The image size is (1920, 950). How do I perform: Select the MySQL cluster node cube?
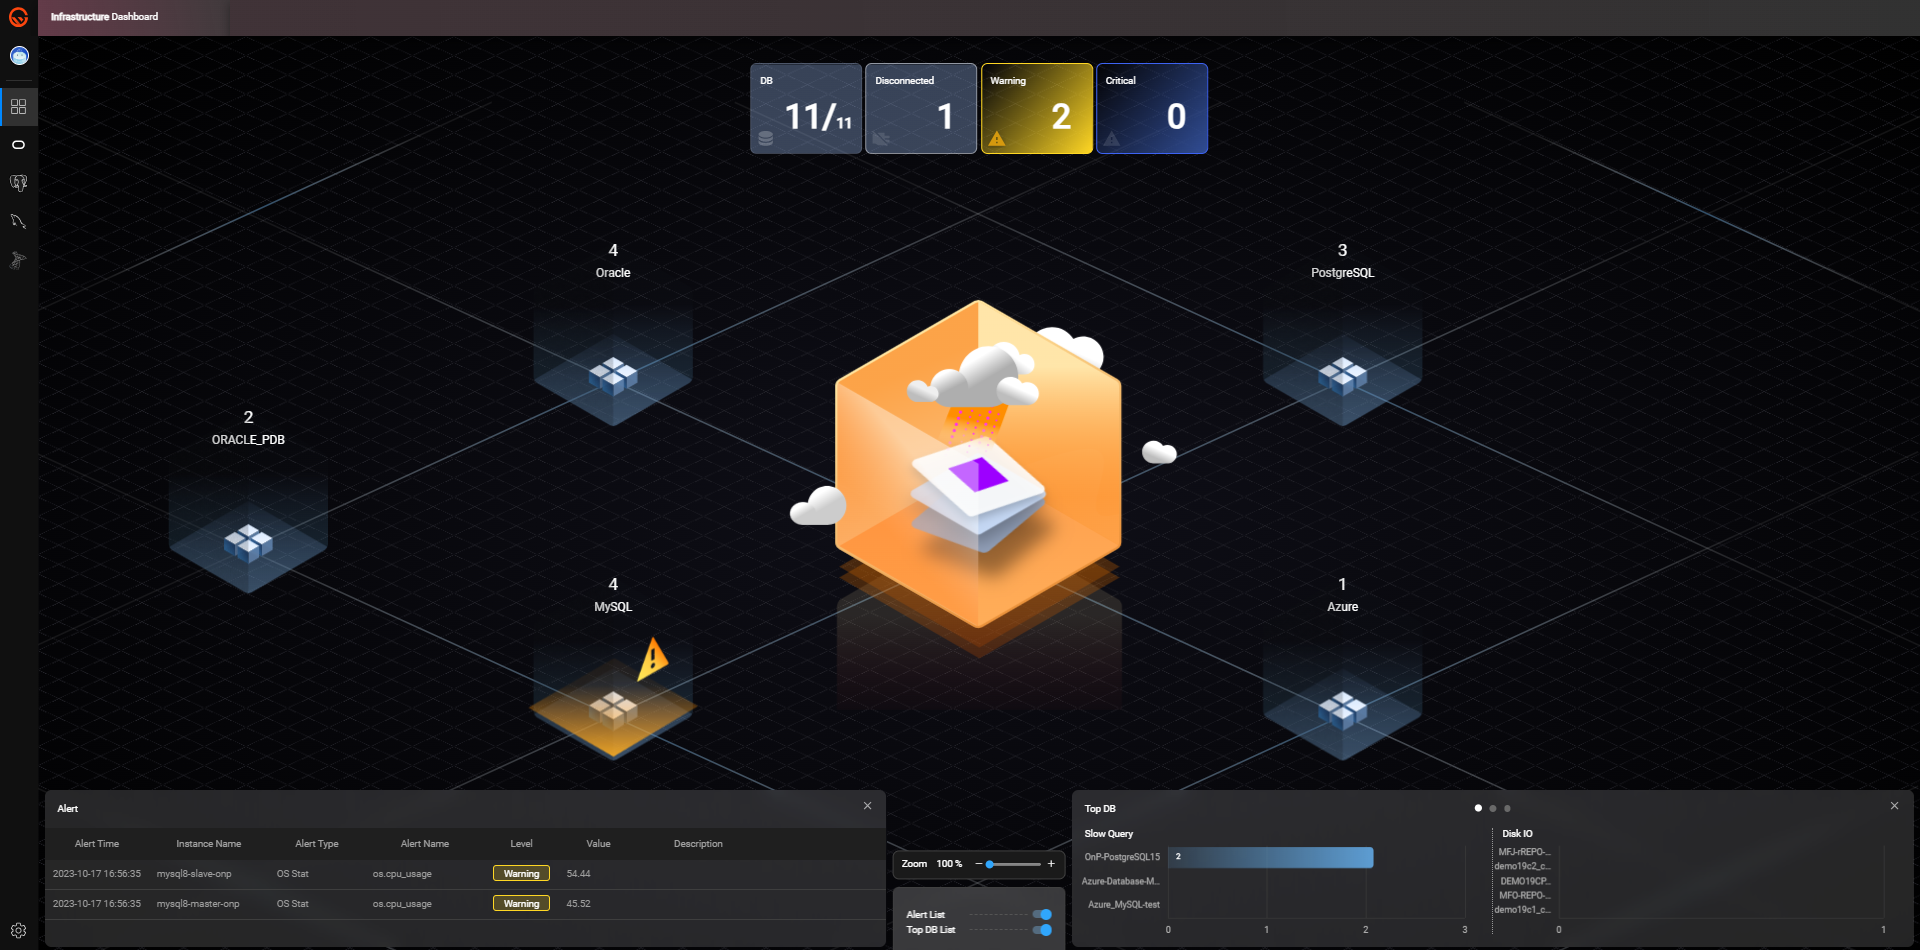613,709
